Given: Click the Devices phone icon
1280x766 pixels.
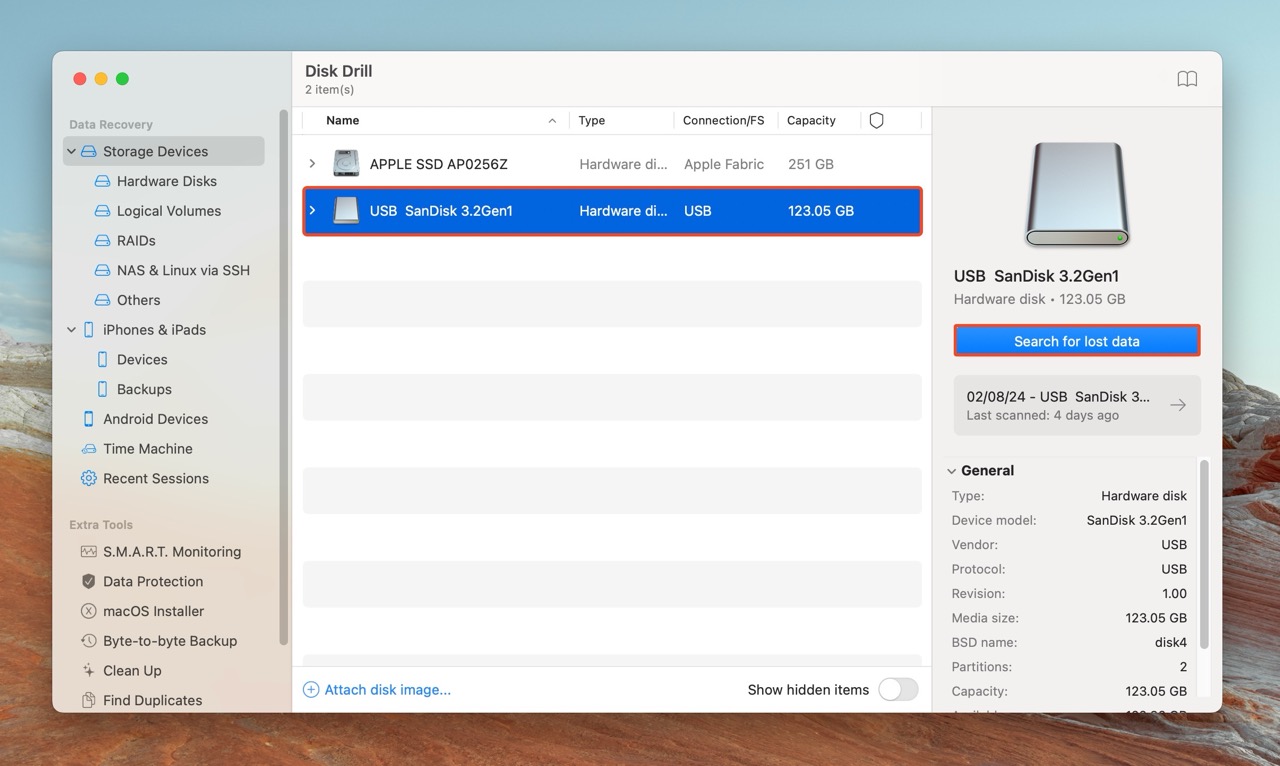Looking at the screenshot, I should (102, 359).
